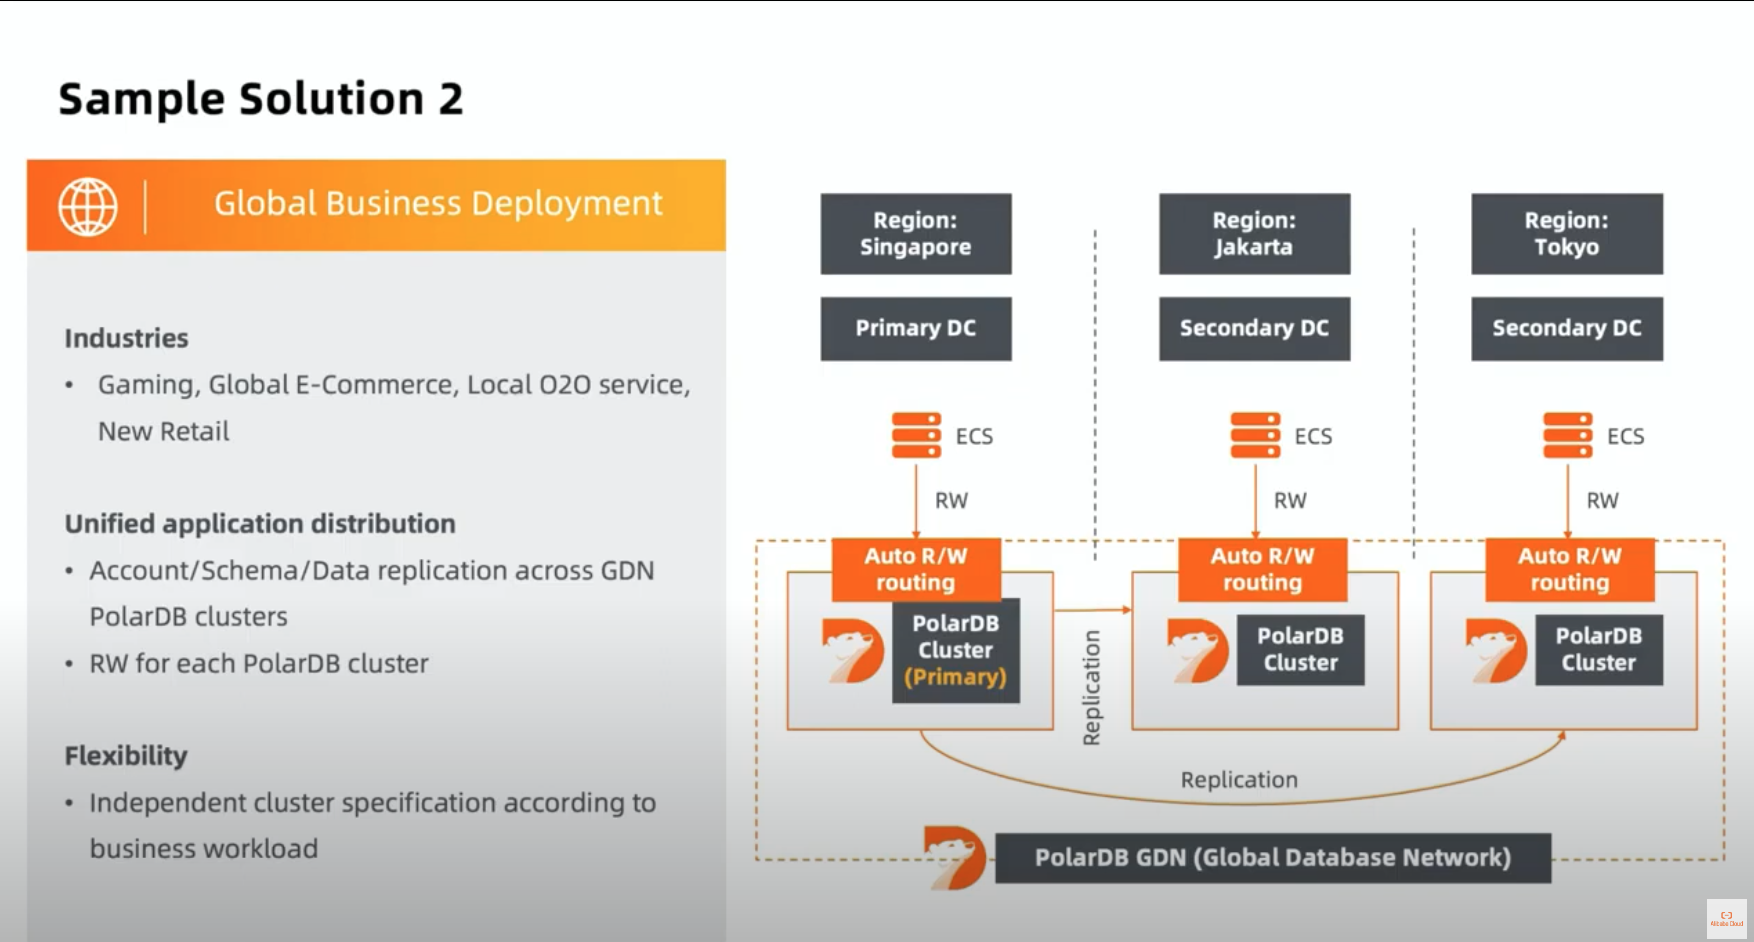The height and width of the screenshot is (942, 1754).
Task: Click the vertical Replication label
Action: 1091,688
